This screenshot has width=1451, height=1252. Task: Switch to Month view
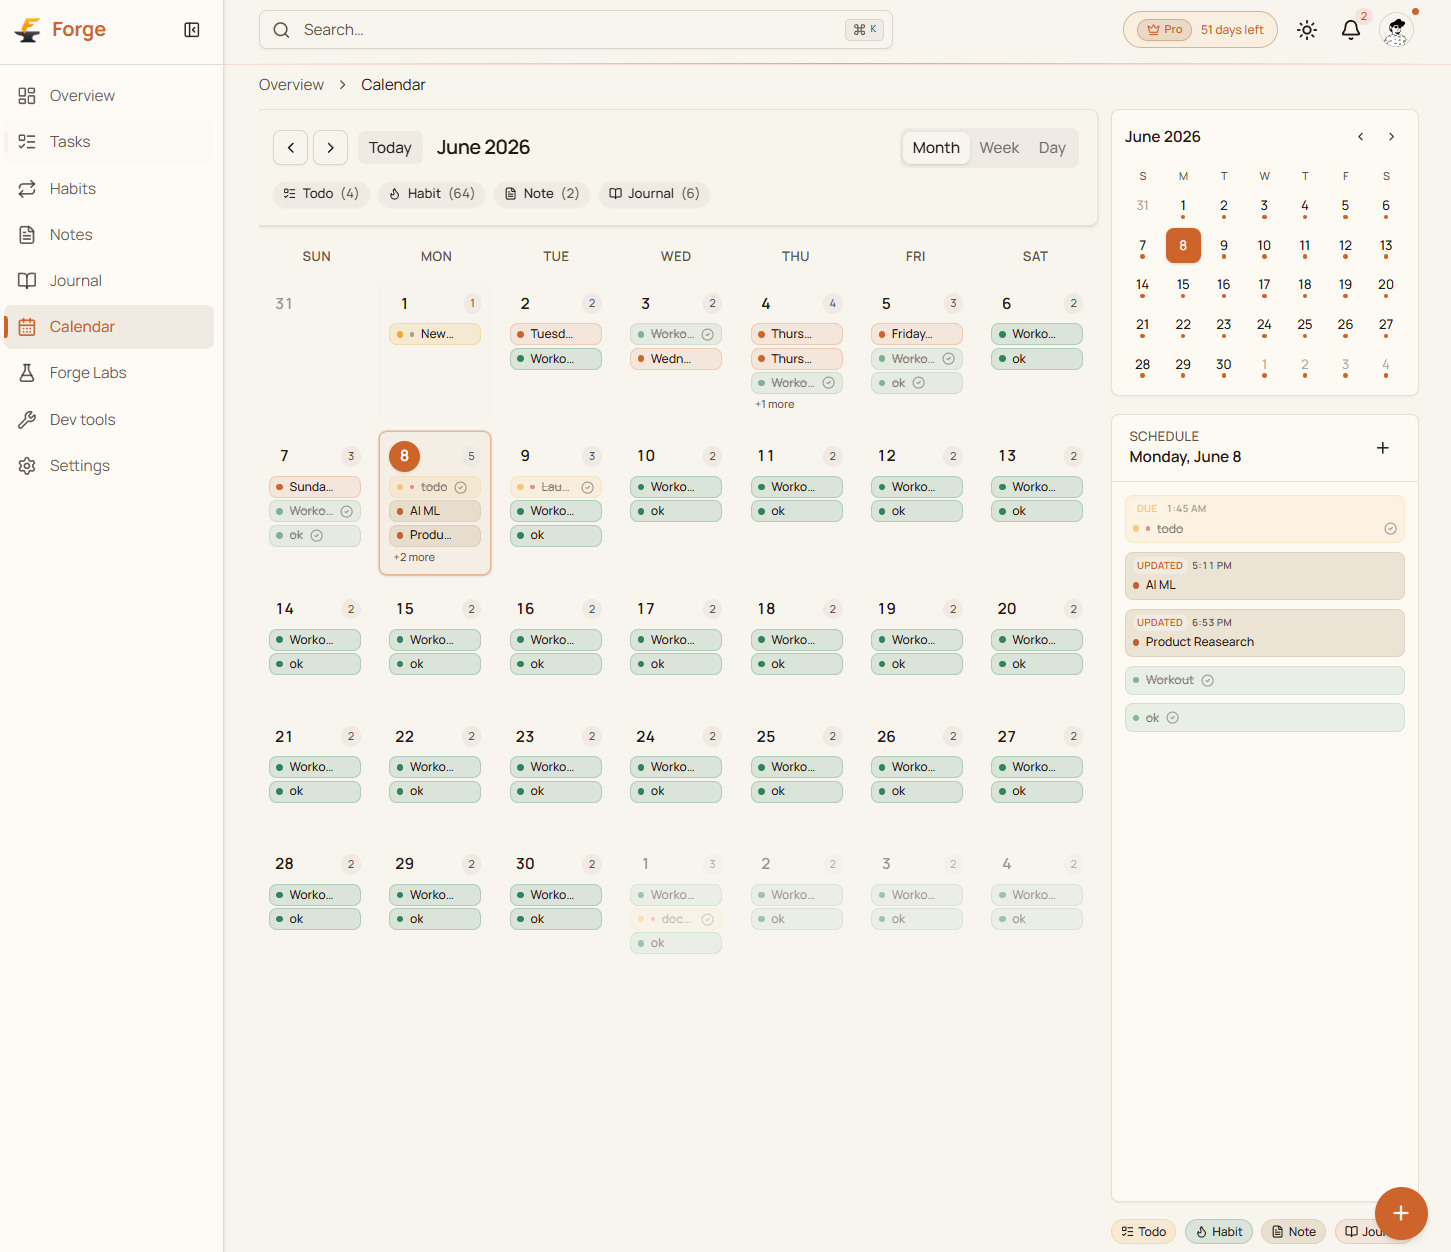click(x=936, y=148)
